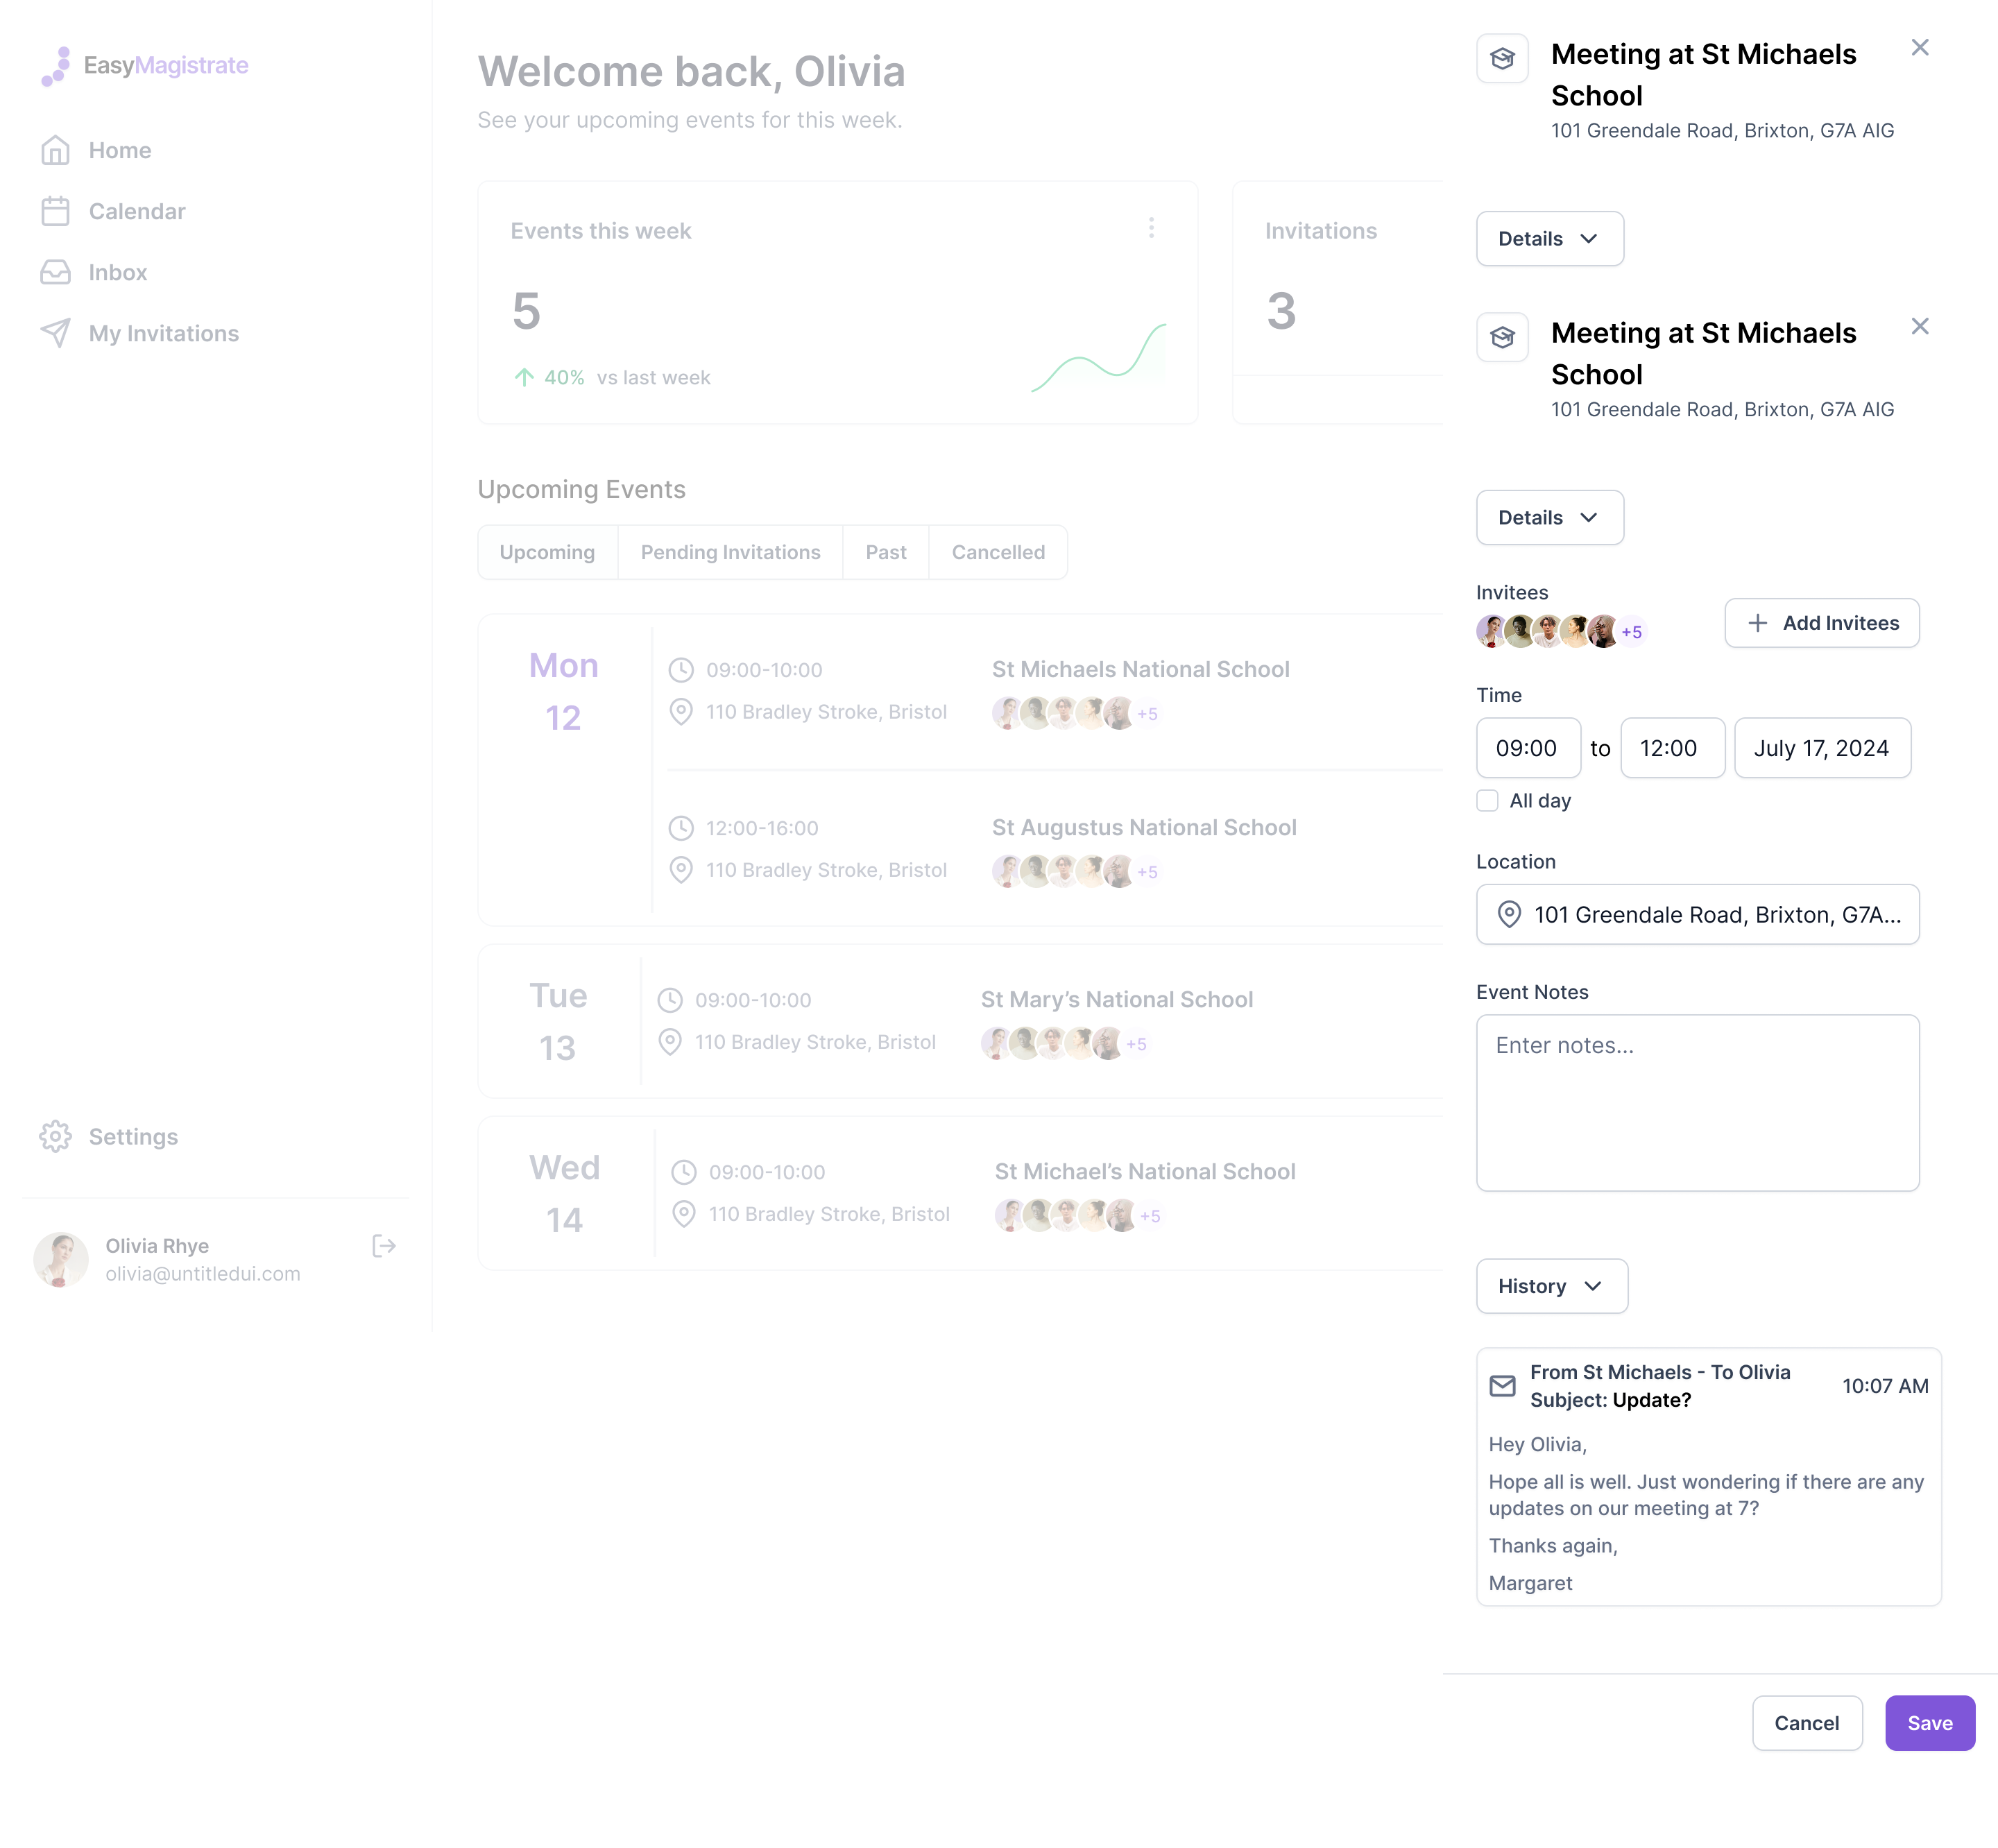Click location pin of St Augustus event

tap(681, 870)
